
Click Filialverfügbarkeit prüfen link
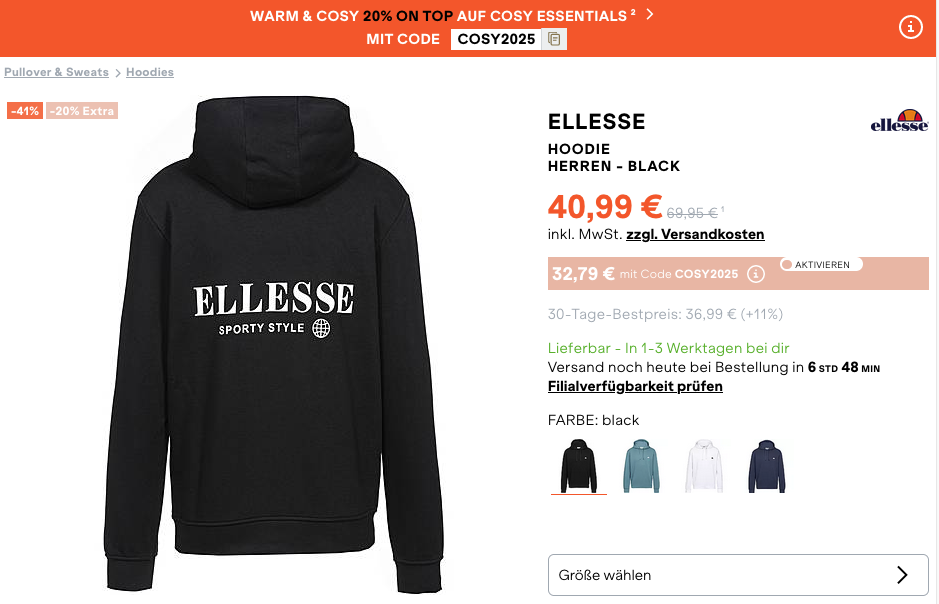tap(635, 386)
